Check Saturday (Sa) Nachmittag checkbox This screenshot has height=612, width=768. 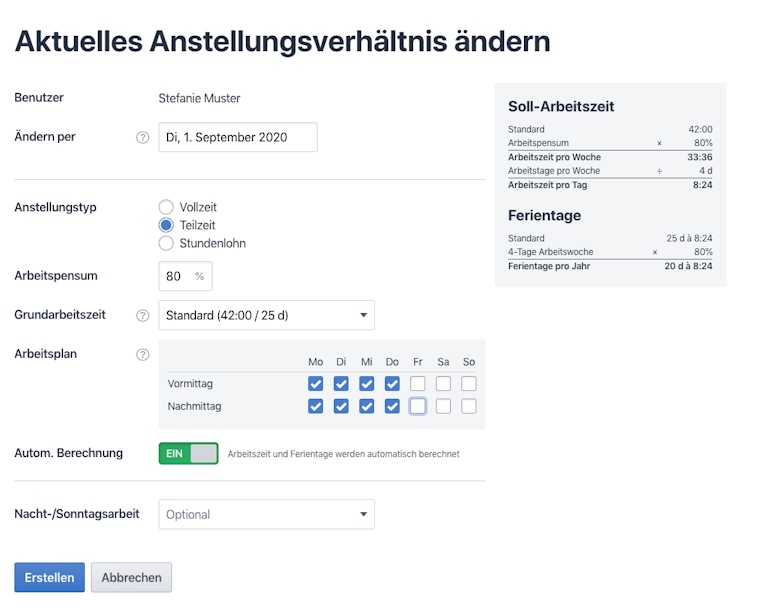click(x=443, y=406)
